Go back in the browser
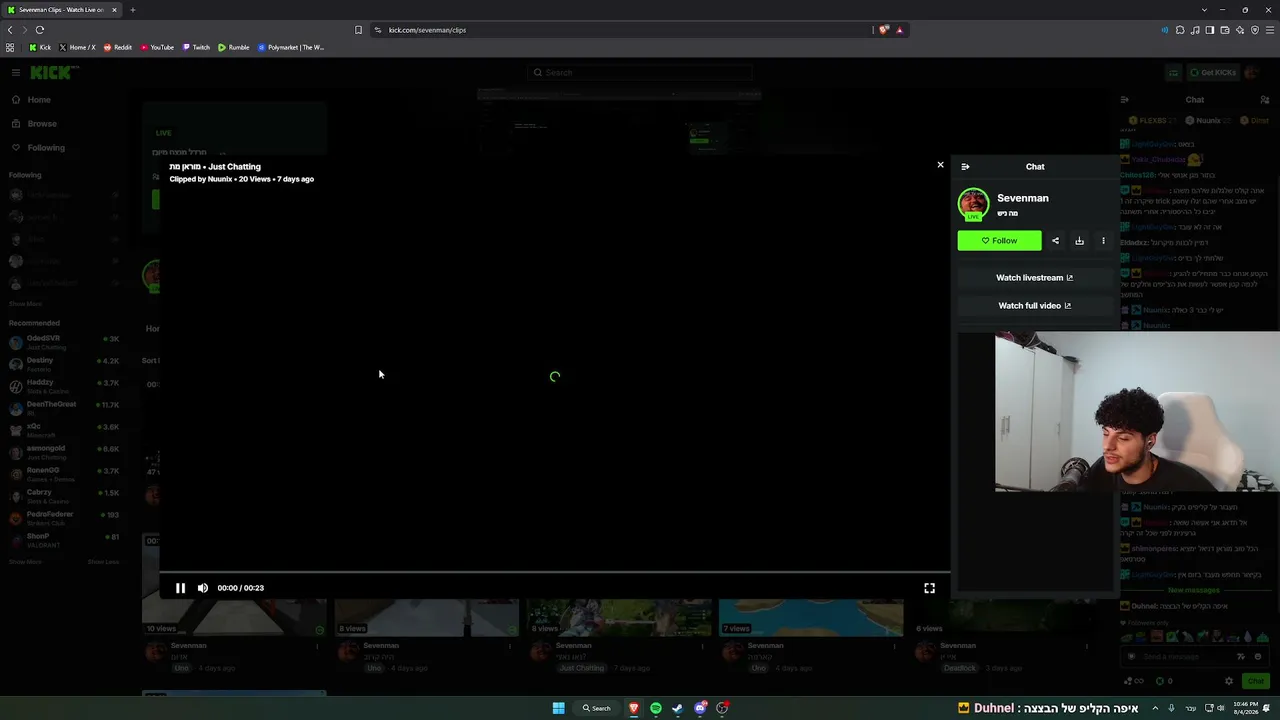This screenshot has height=720, width=1280. (x=10, y=30)
